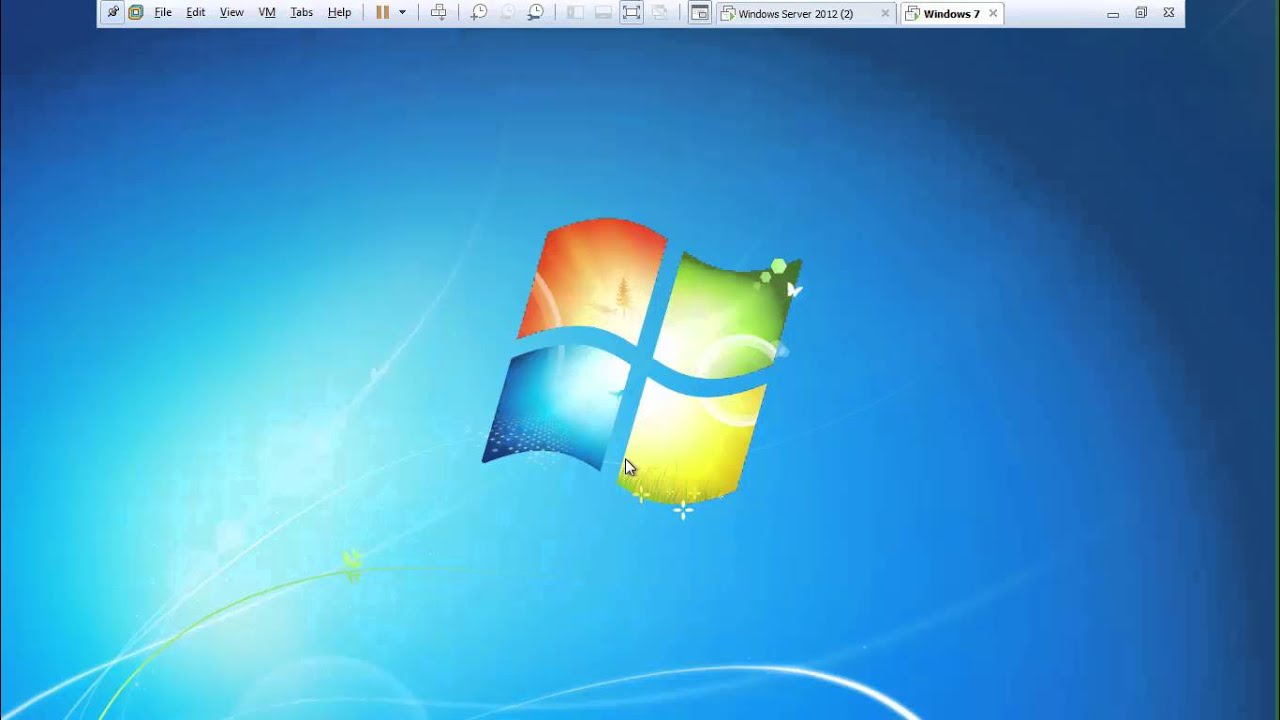Close the Windows Server 2012 (2) tab
The height and width of the screenshot is (720, 1280).
[885, 14]
